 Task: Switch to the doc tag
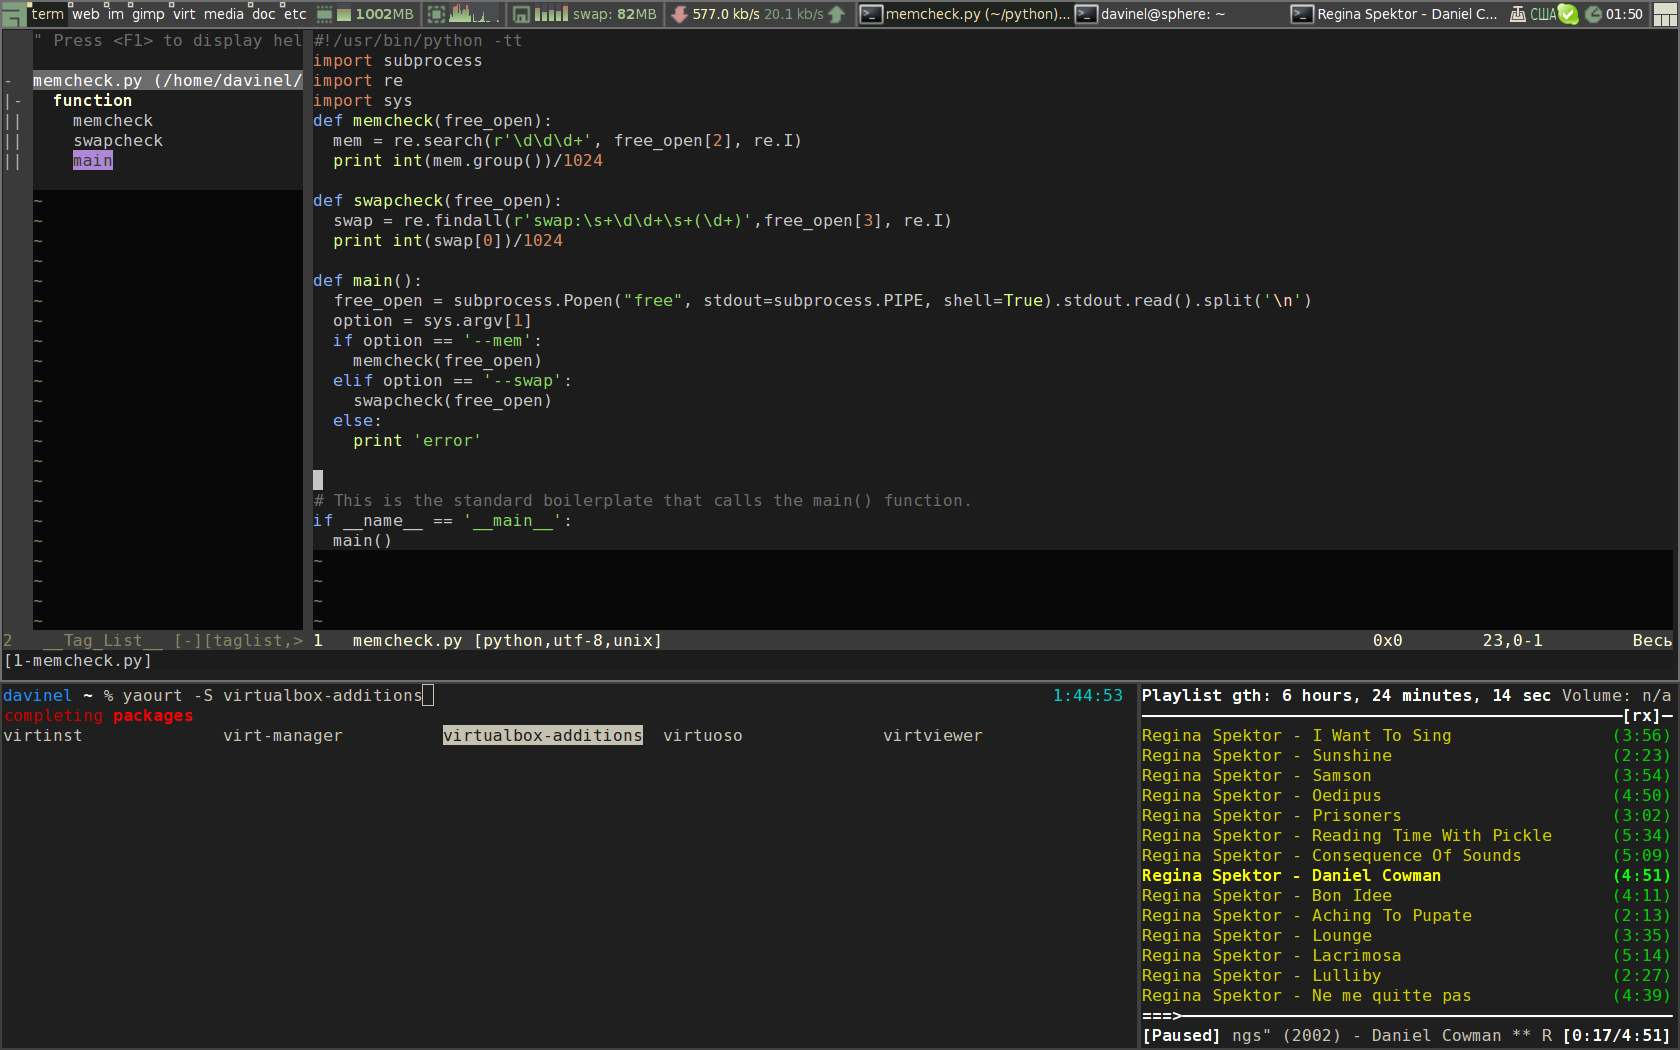(263, 14)
